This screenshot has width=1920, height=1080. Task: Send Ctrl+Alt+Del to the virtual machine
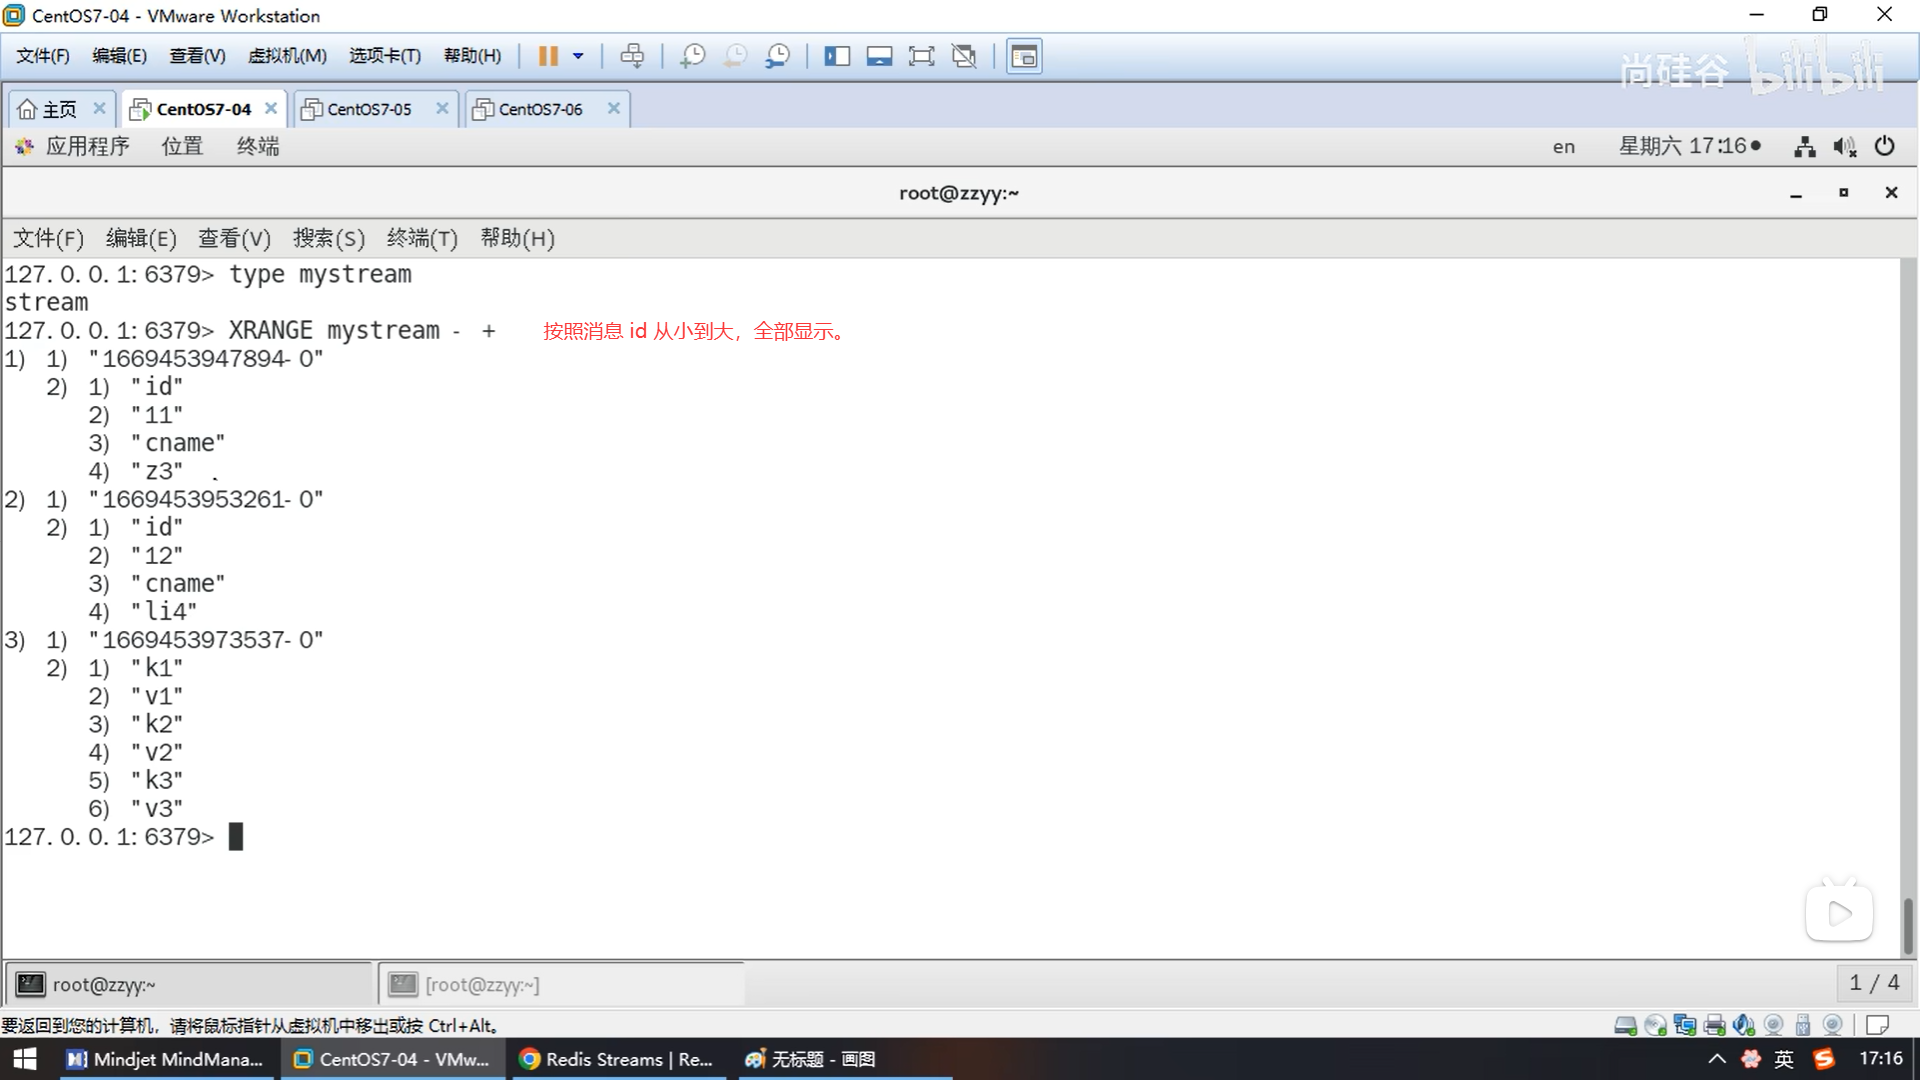[632, 56]
